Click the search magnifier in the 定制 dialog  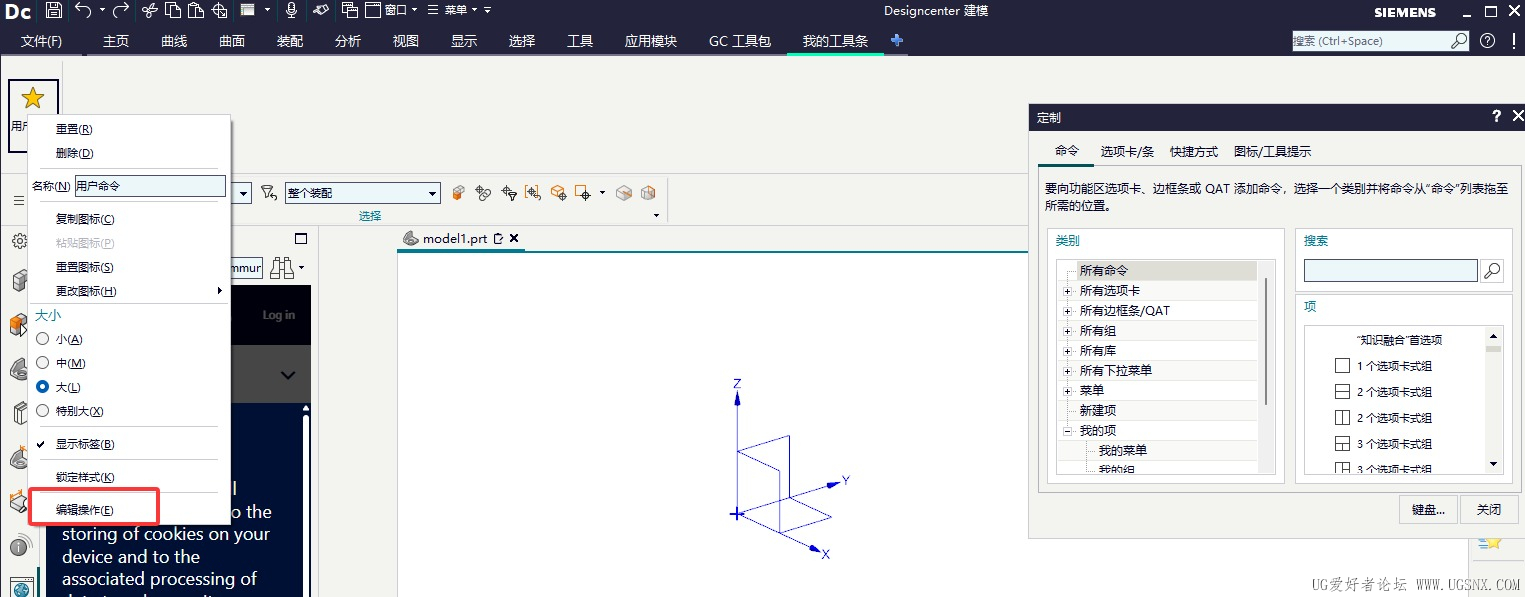[1491, 270]
